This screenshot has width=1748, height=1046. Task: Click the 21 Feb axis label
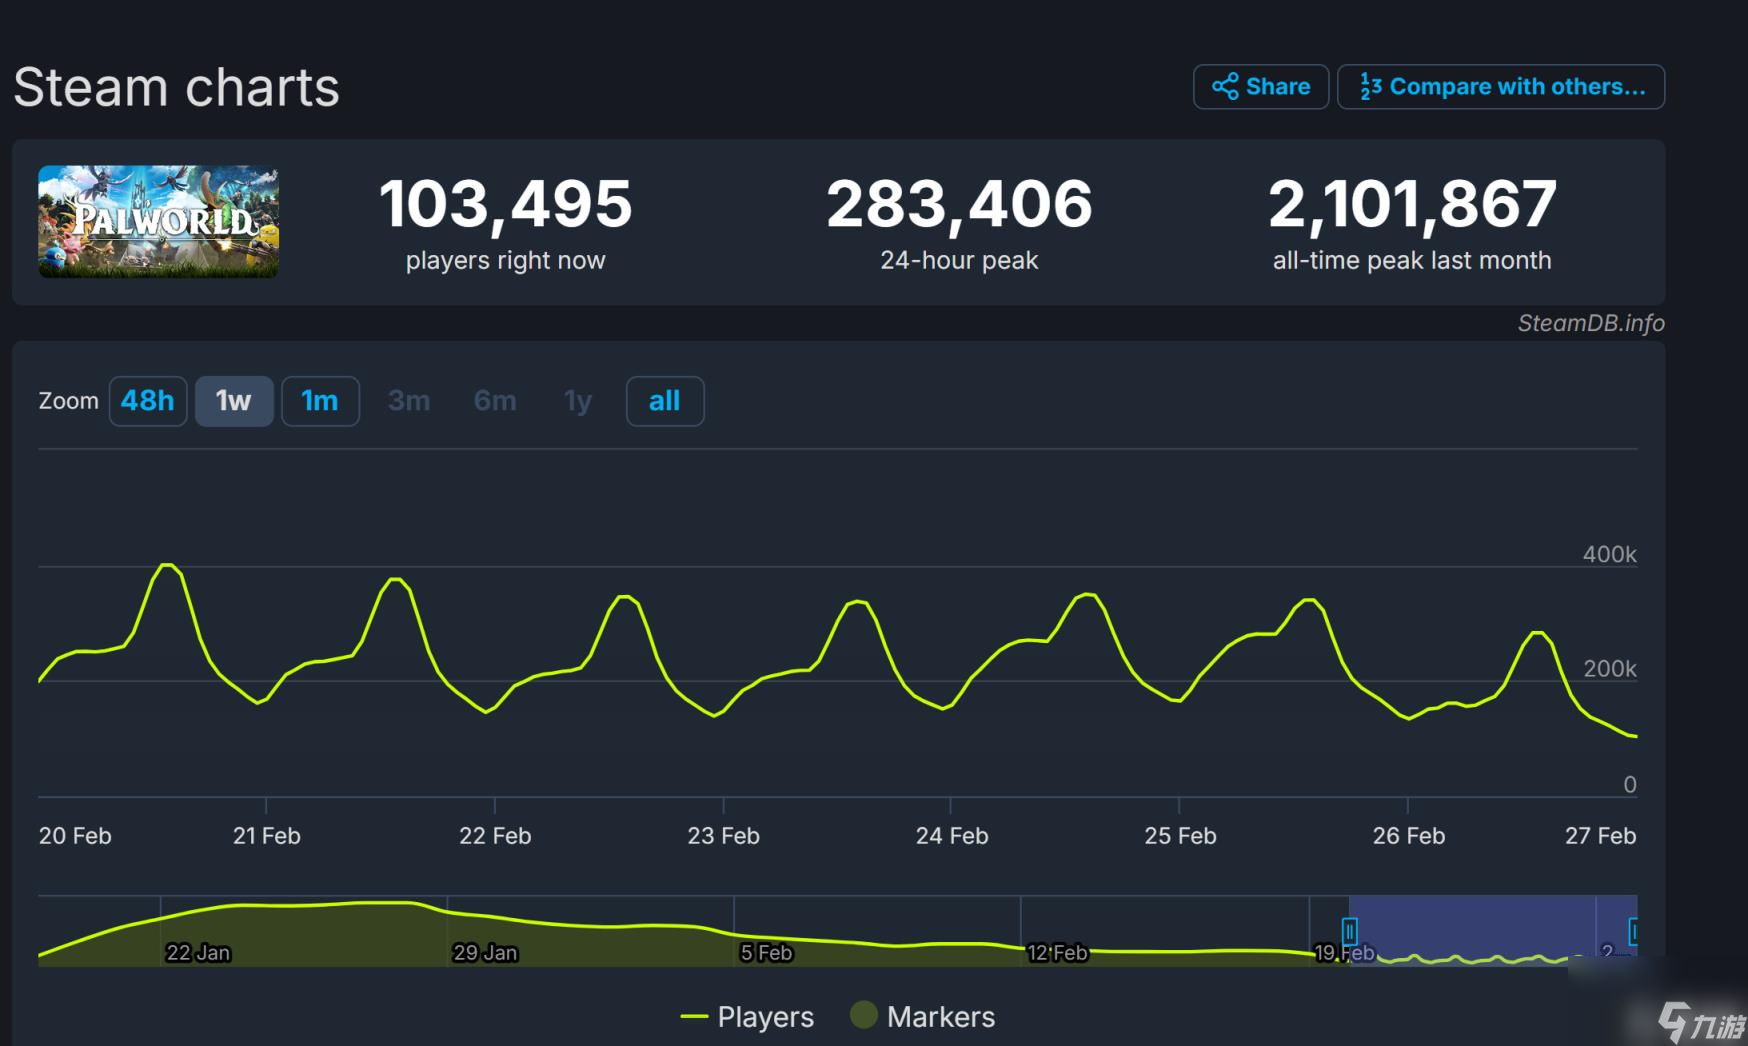click(x=266, y=836)
